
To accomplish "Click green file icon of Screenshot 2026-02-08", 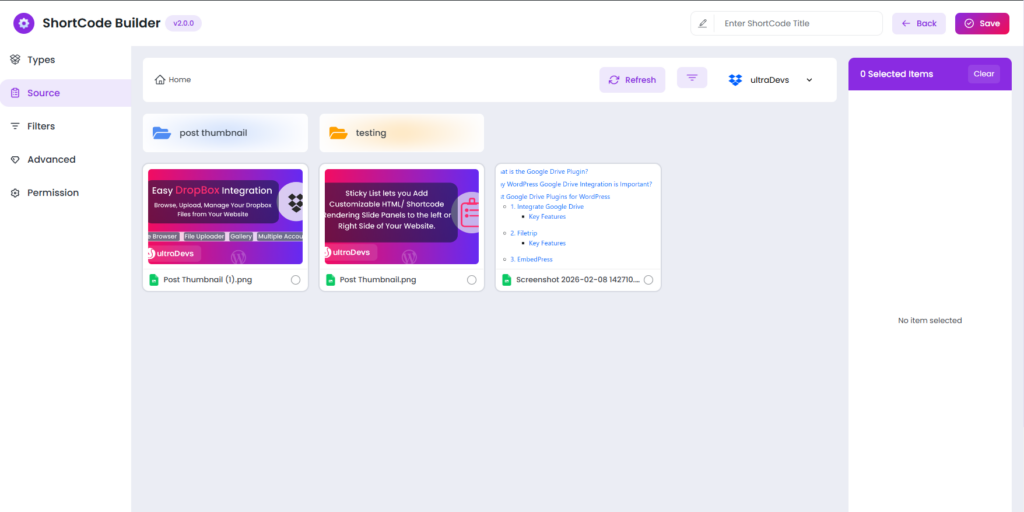I will point(507,280).
